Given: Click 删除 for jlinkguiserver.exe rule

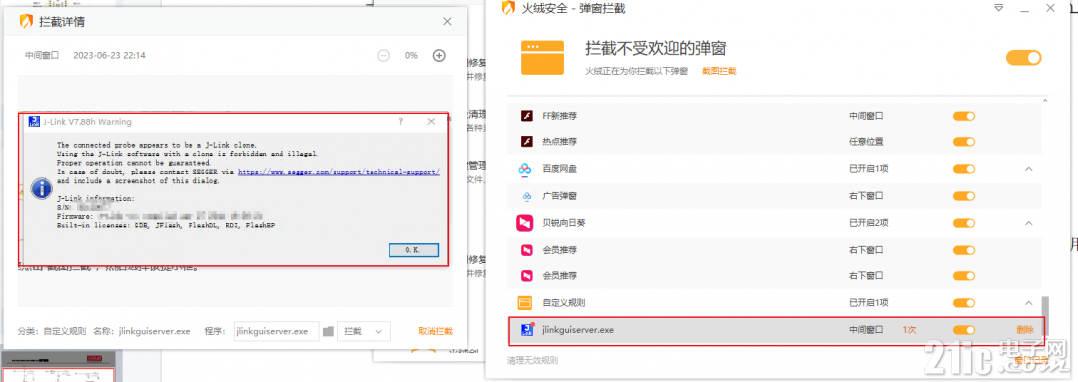Looking at the screenshot, I should pos(1024,330).
